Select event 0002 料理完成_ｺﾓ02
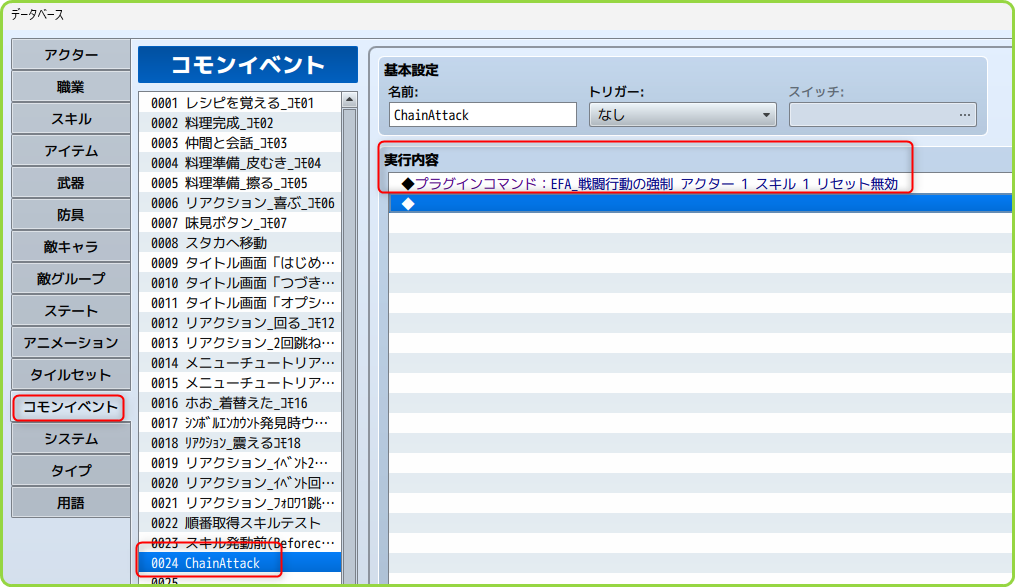The width and height of the screenshot is (1015, 587). tap(240, 123)
